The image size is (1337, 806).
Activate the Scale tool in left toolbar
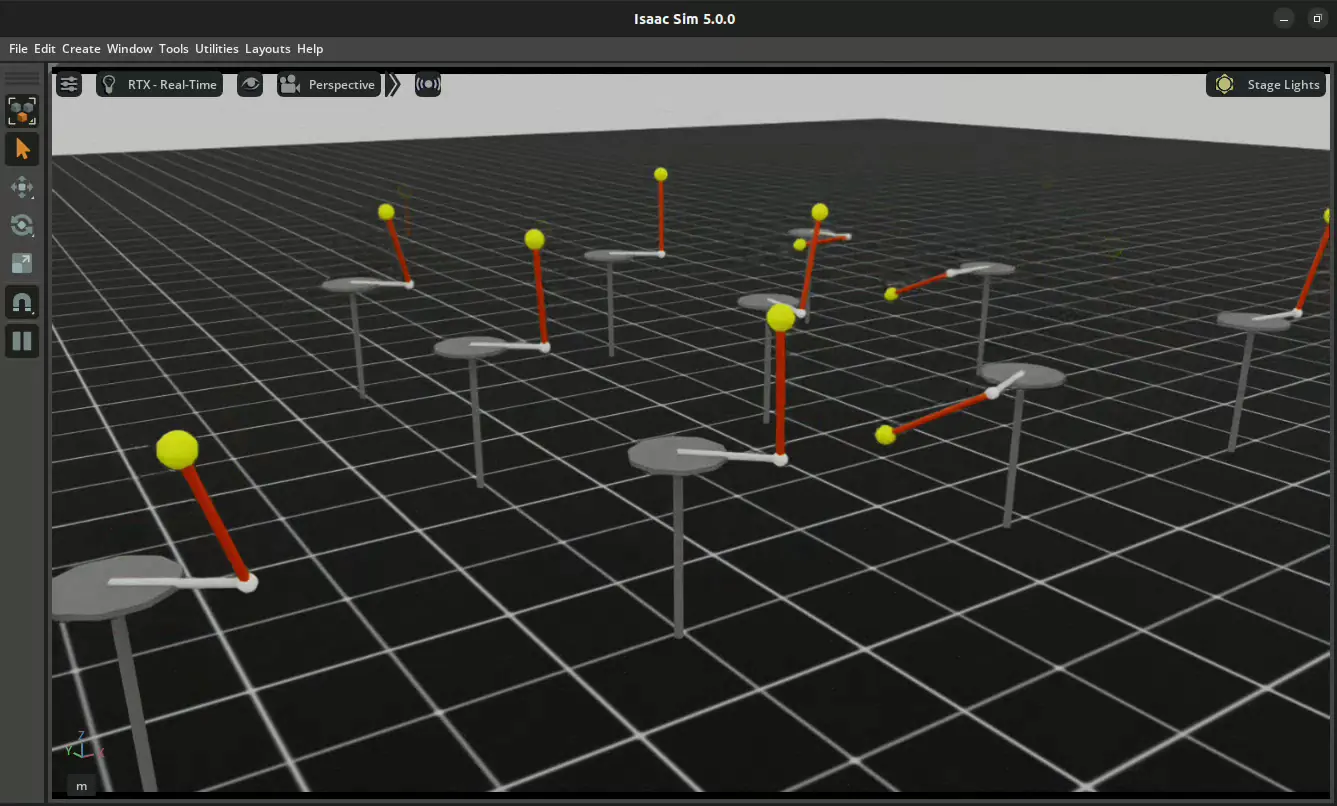click(22, 264)
